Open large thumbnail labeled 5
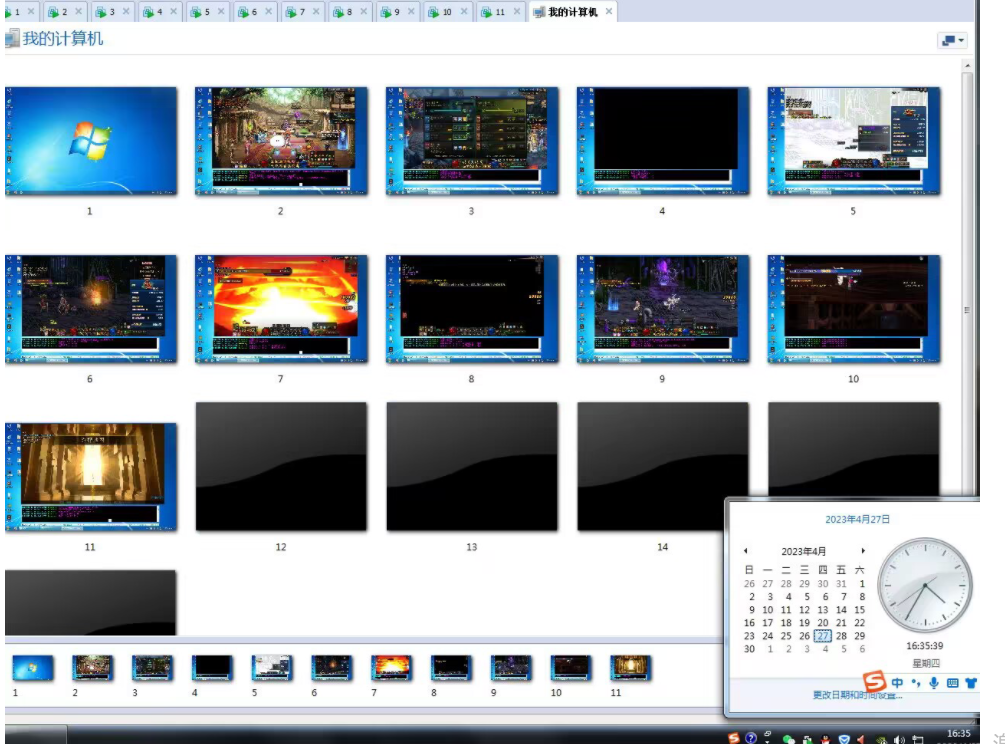This screenshot has height=744, width=1005. [x=854, y=141]
